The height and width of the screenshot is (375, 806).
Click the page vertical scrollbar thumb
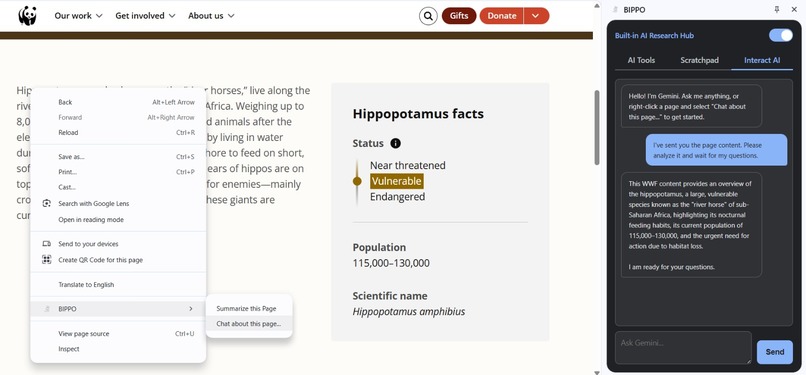(597, 128)
